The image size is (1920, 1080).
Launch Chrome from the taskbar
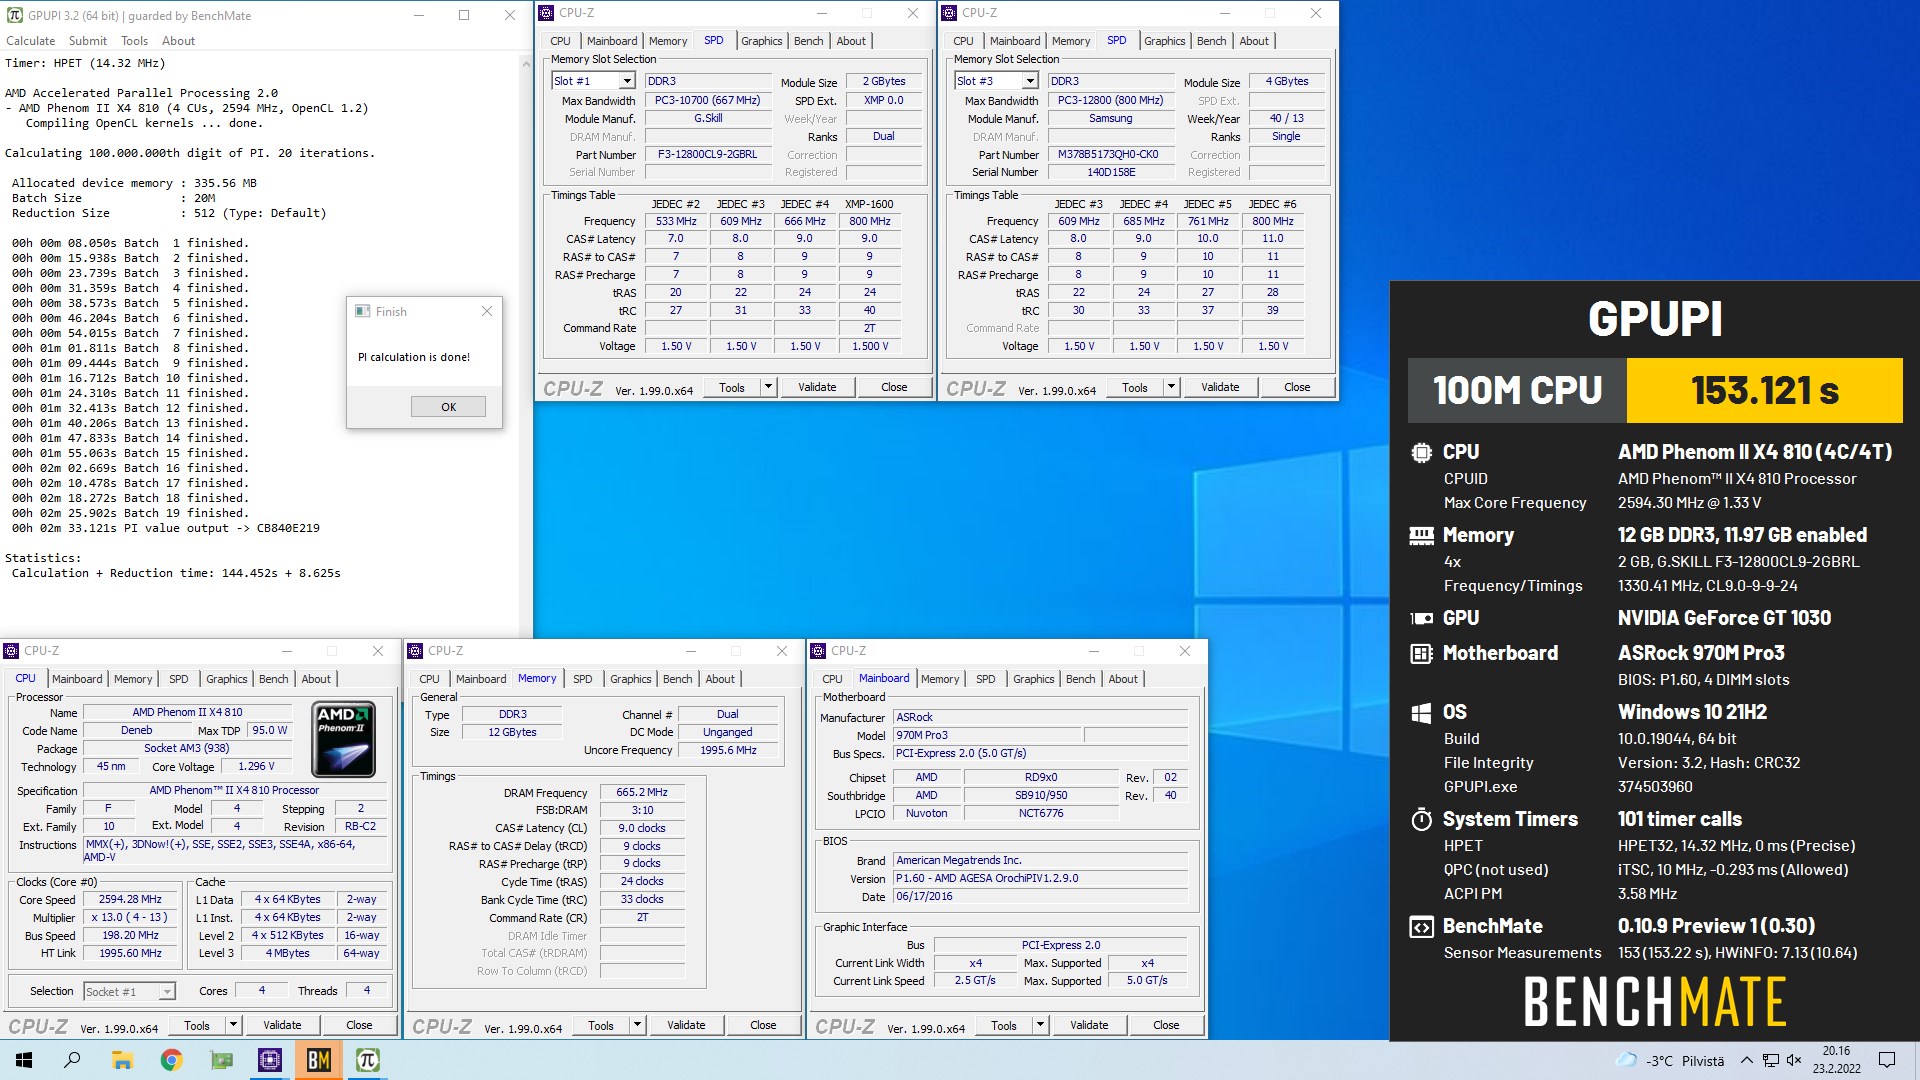(x=171, y=1060)
